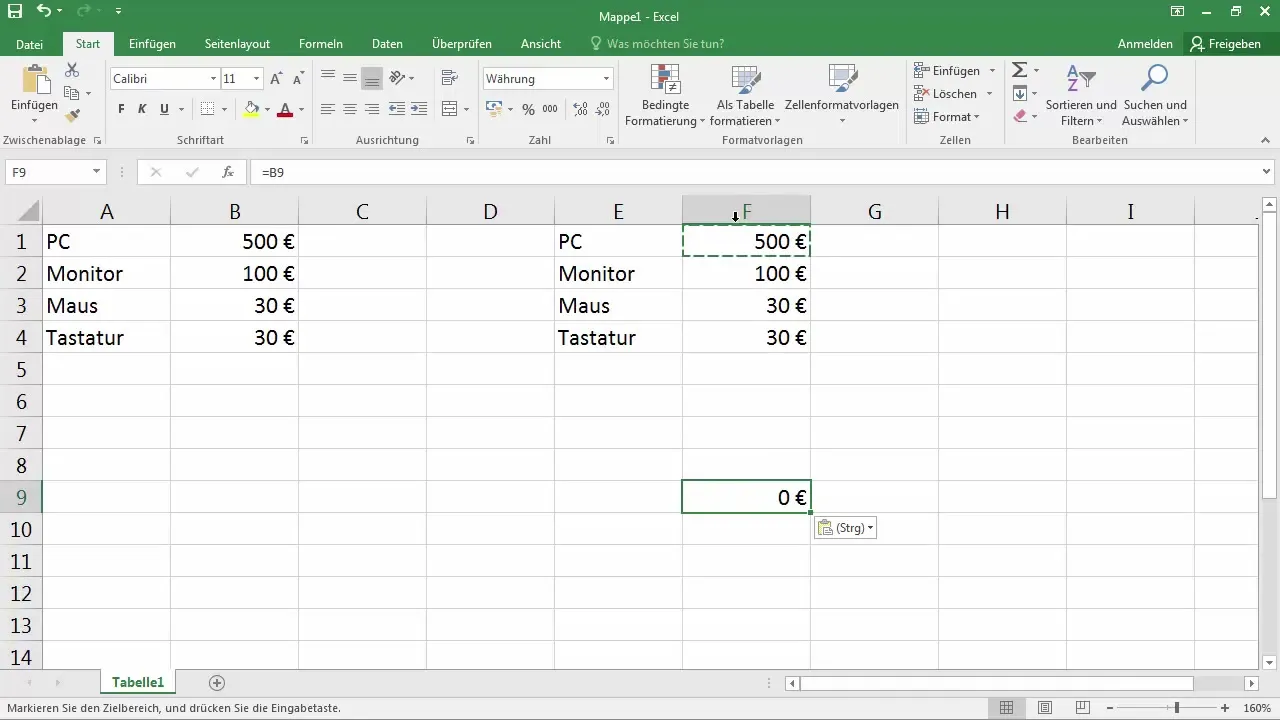Click the fill down arrow icon in Bearbeiten
Screen dimensions: 1280x720
point(1019,93)
